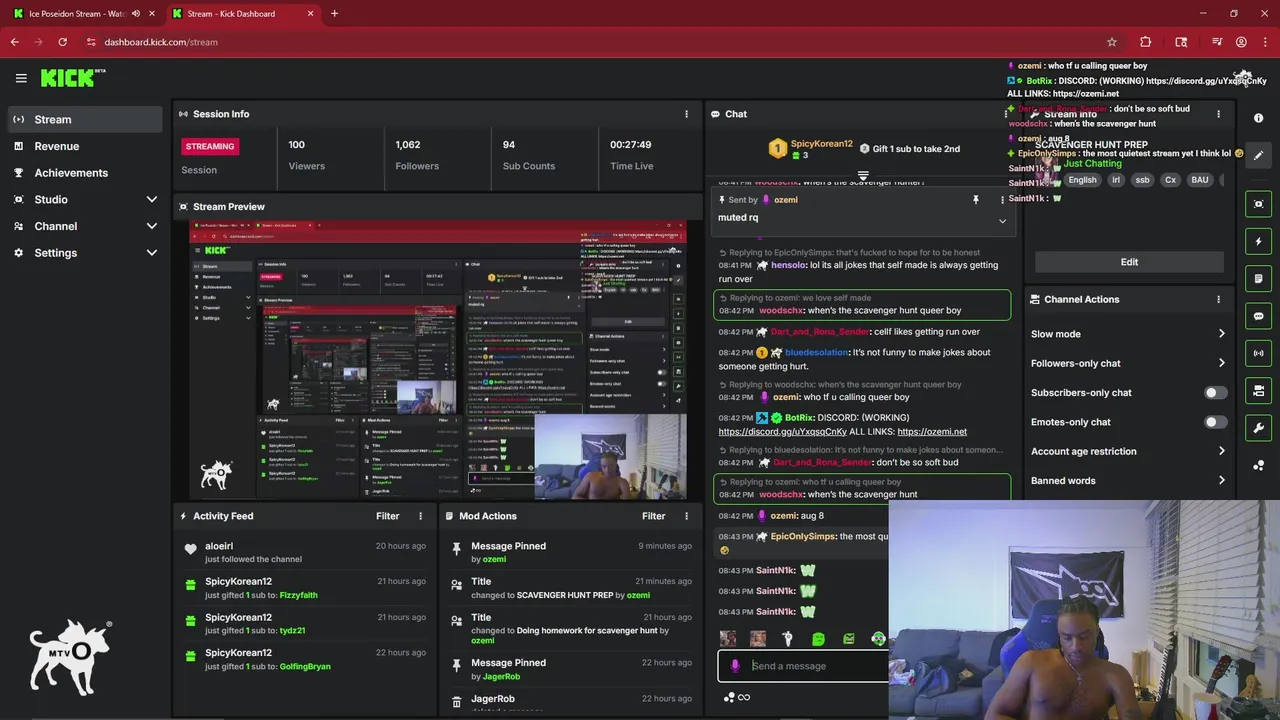Click the browser address bar
Image resolution: width=1280 pixels, height=720 pixels.
click(x=590, y=42)
